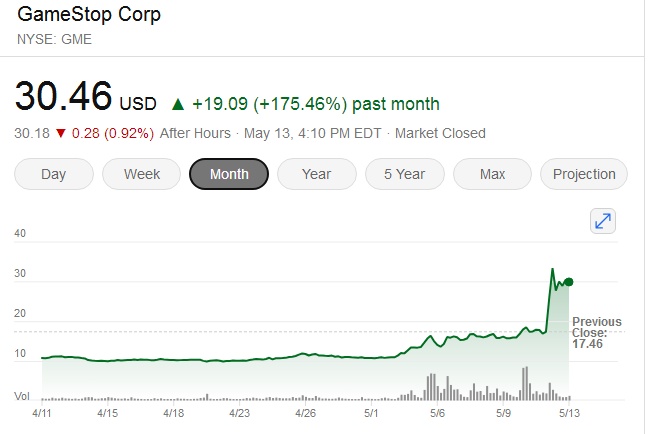Click the 5/6 date axis label
Viewport: 651px width, 434px height.
(437, 412)
